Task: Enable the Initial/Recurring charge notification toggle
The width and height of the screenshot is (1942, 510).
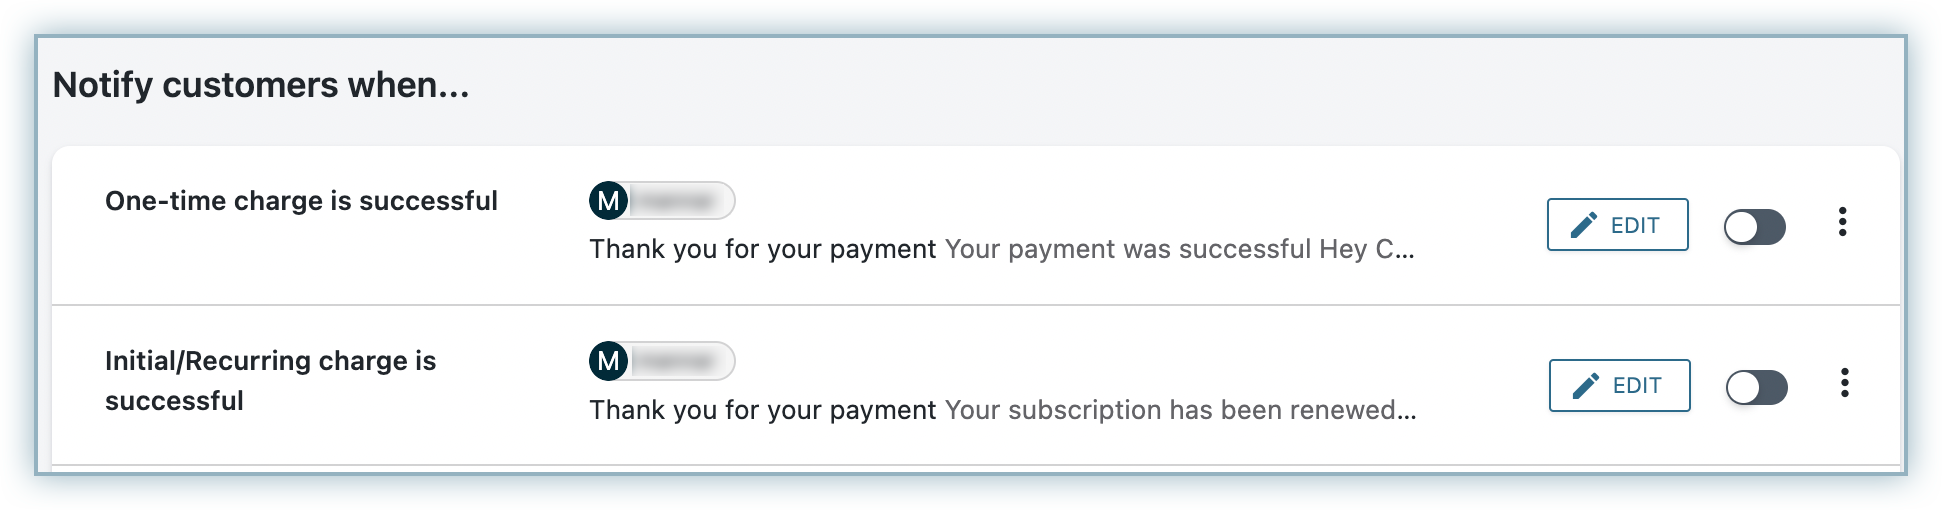Action: 1756,388
